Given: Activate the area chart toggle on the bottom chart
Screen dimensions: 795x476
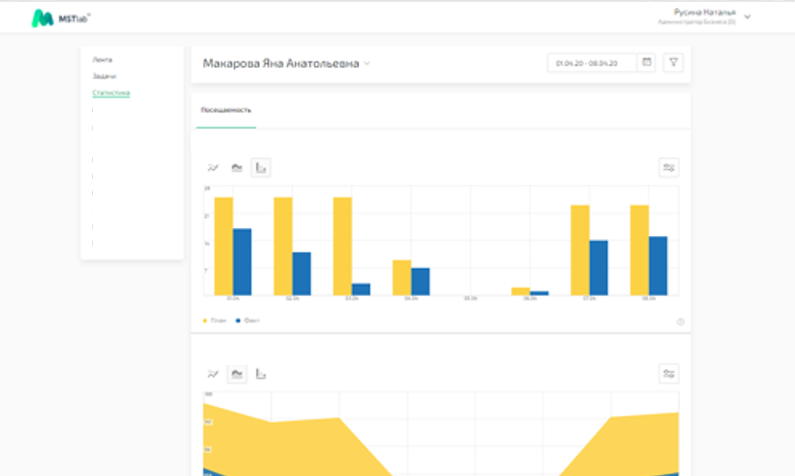Looking at the screenshot, I should [x=237, y=374].
